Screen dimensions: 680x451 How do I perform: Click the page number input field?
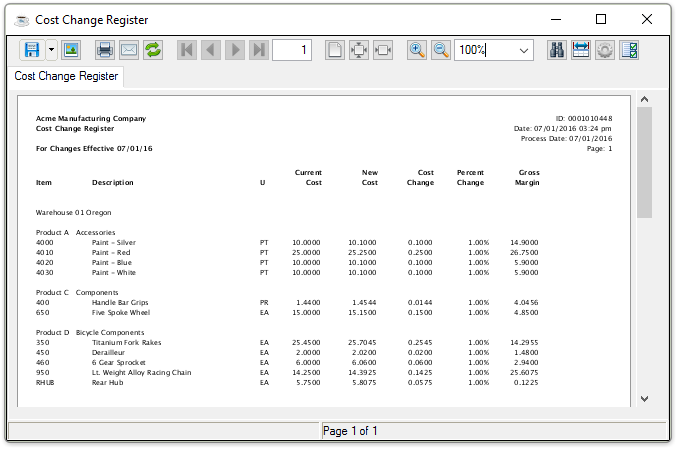point(291,50)
